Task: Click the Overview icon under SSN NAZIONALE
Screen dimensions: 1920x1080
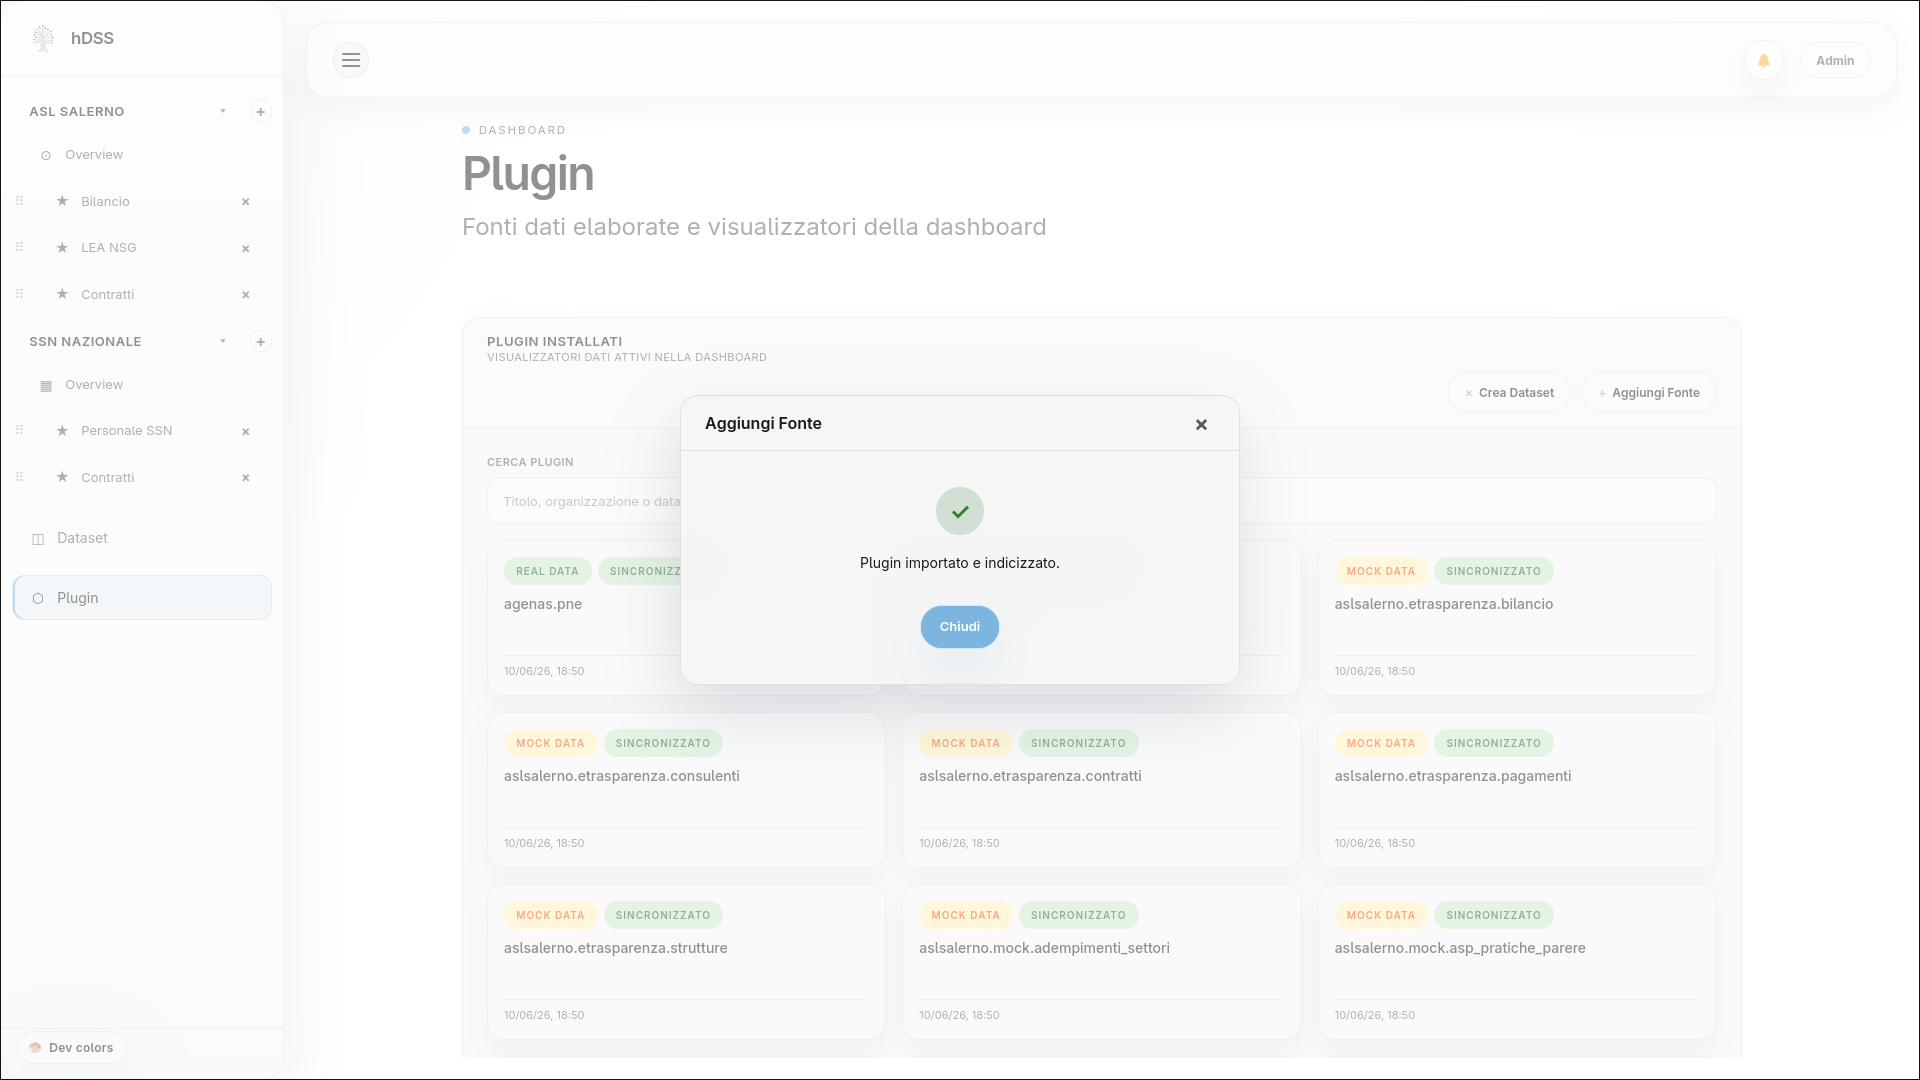Action: [46, 386]
